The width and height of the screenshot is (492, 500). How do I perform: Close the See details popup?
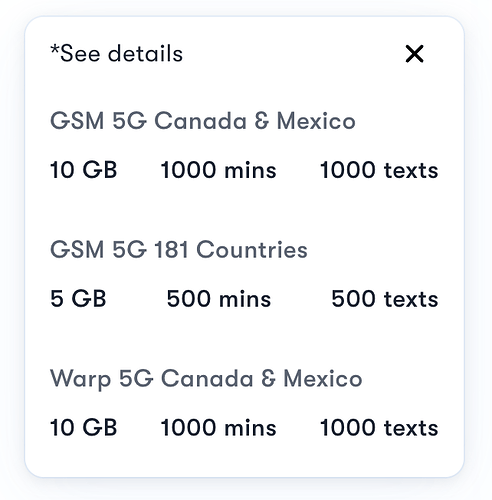[x=414, y=54]
